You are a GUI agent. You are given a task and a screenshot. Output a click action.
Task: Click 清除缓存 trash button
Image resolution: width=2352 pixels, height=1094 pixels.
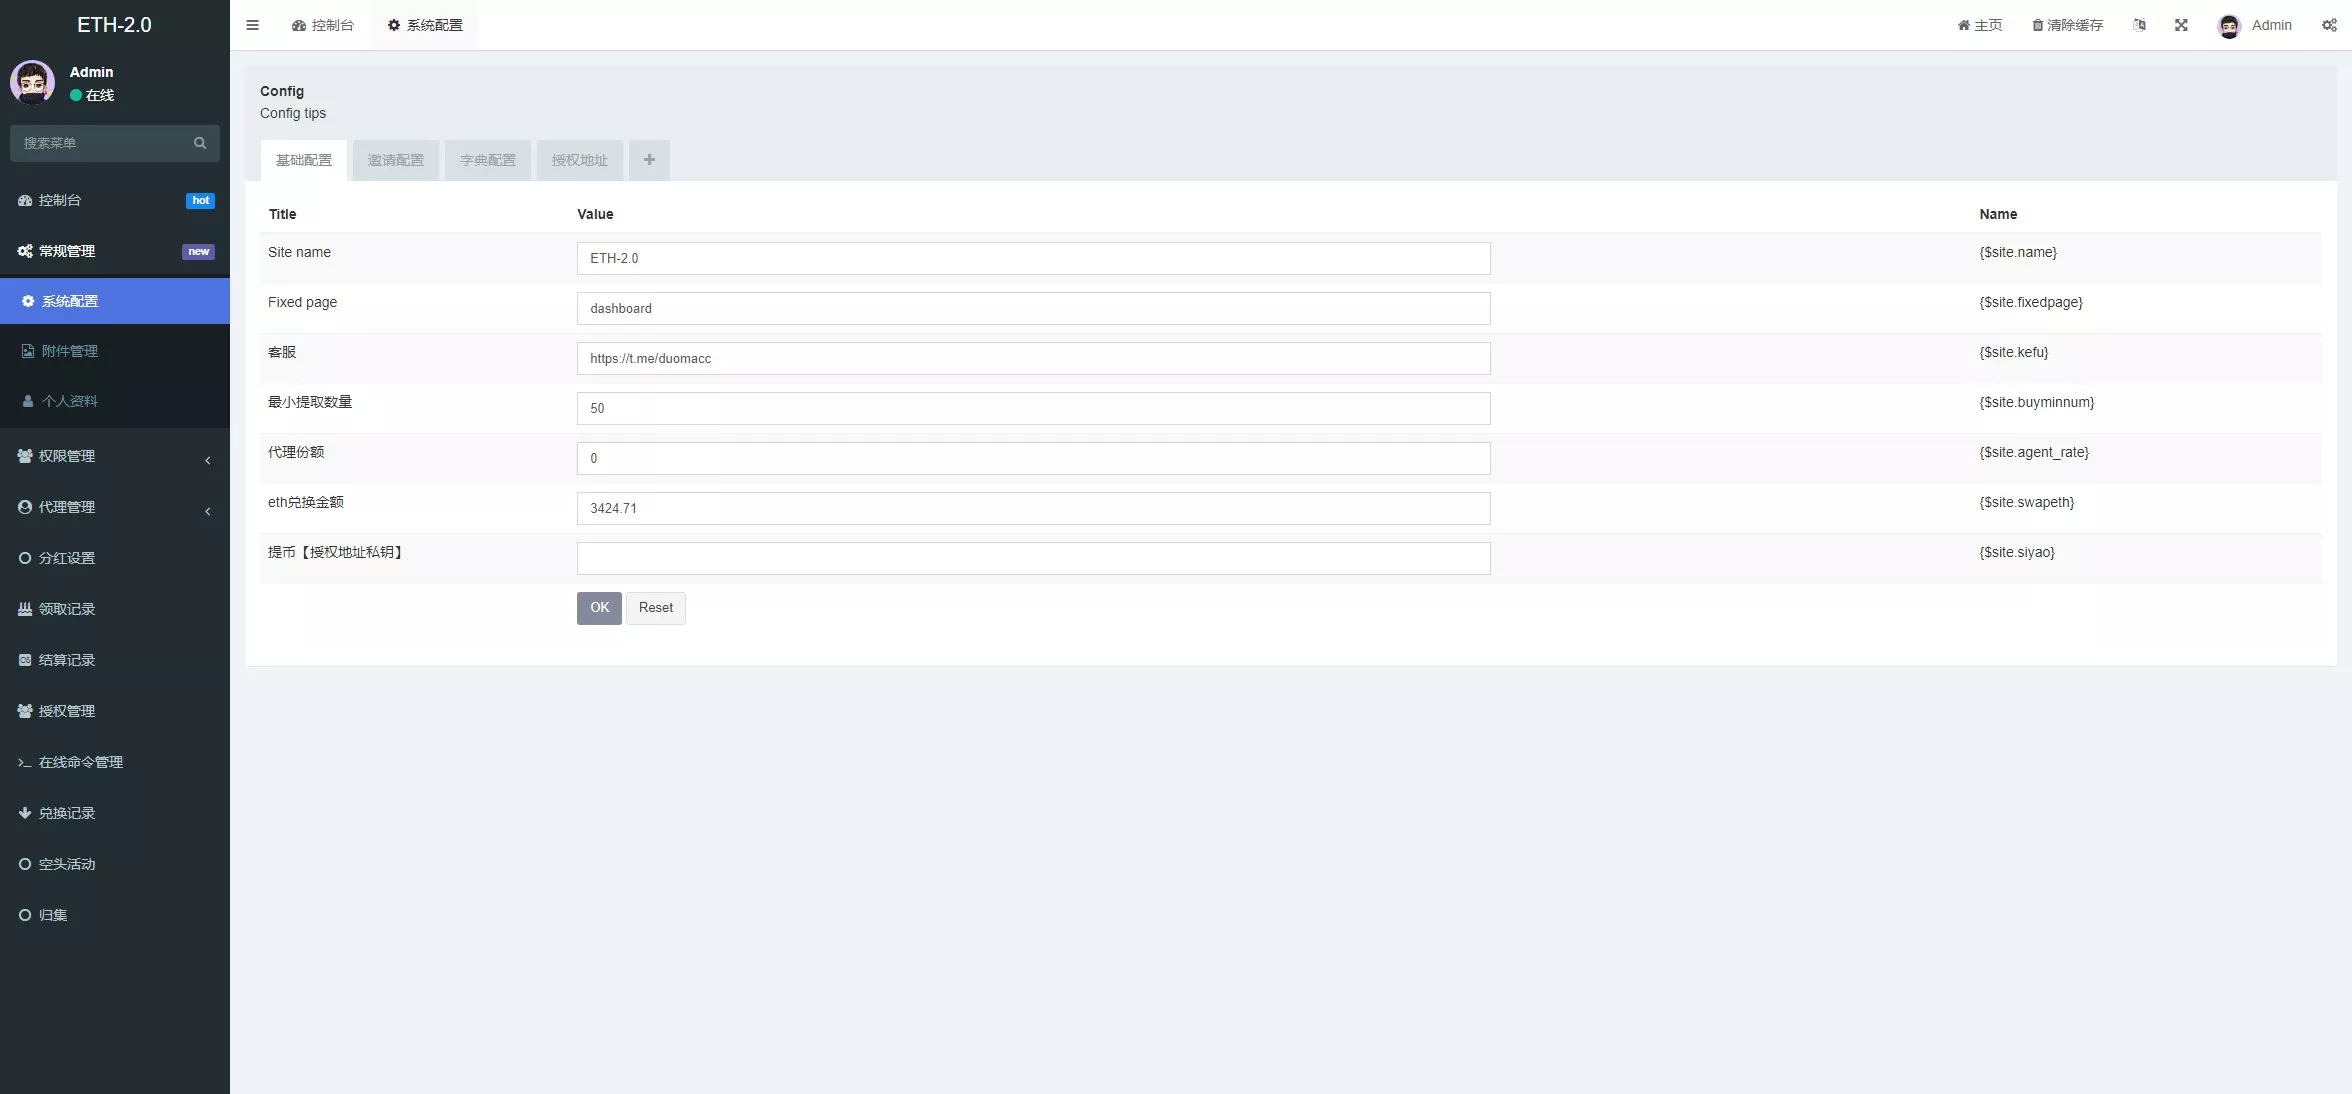2067,25
